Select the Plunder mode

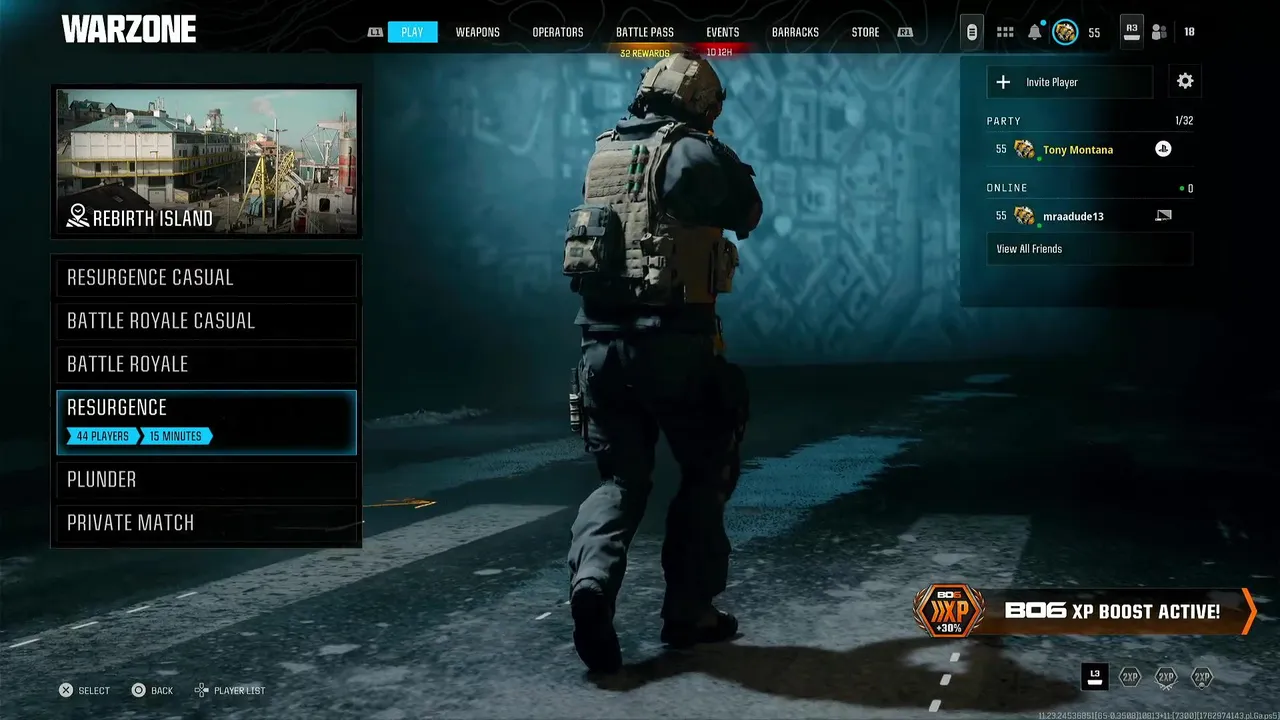coord(207,480)
